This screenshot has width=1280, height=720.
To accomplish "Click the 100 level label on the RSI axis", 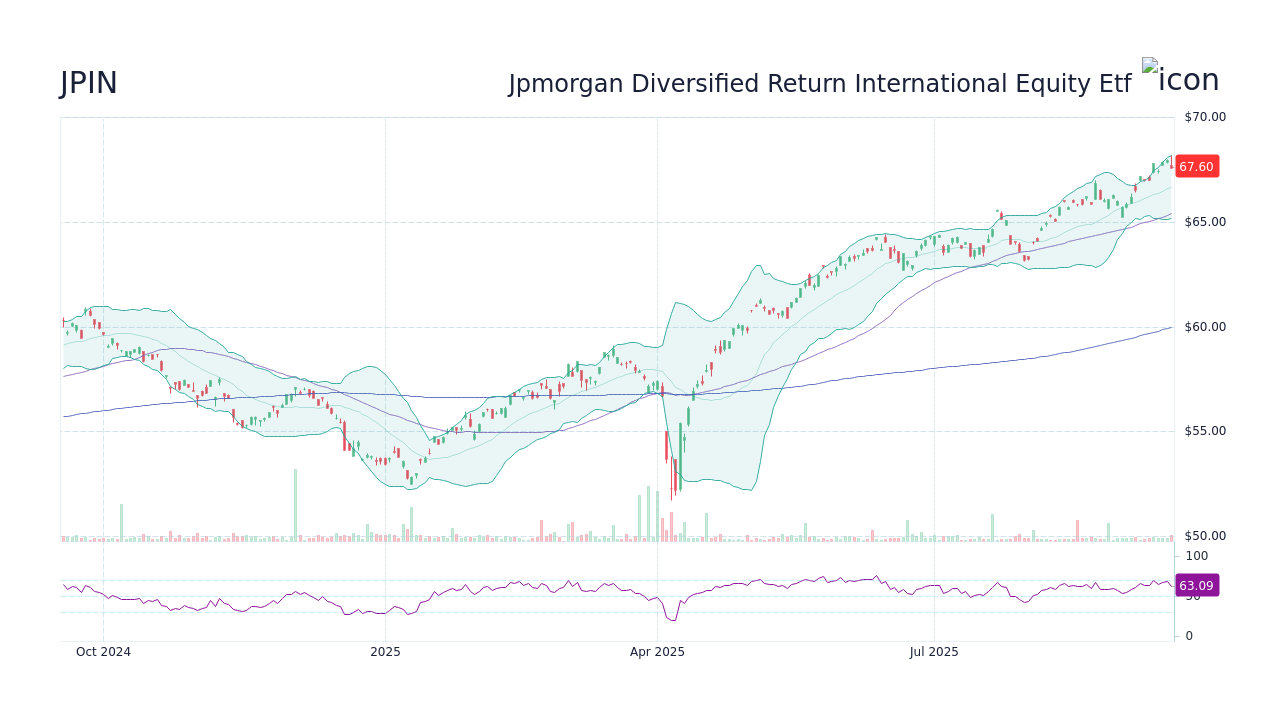I will click(x=1197, y=556).
